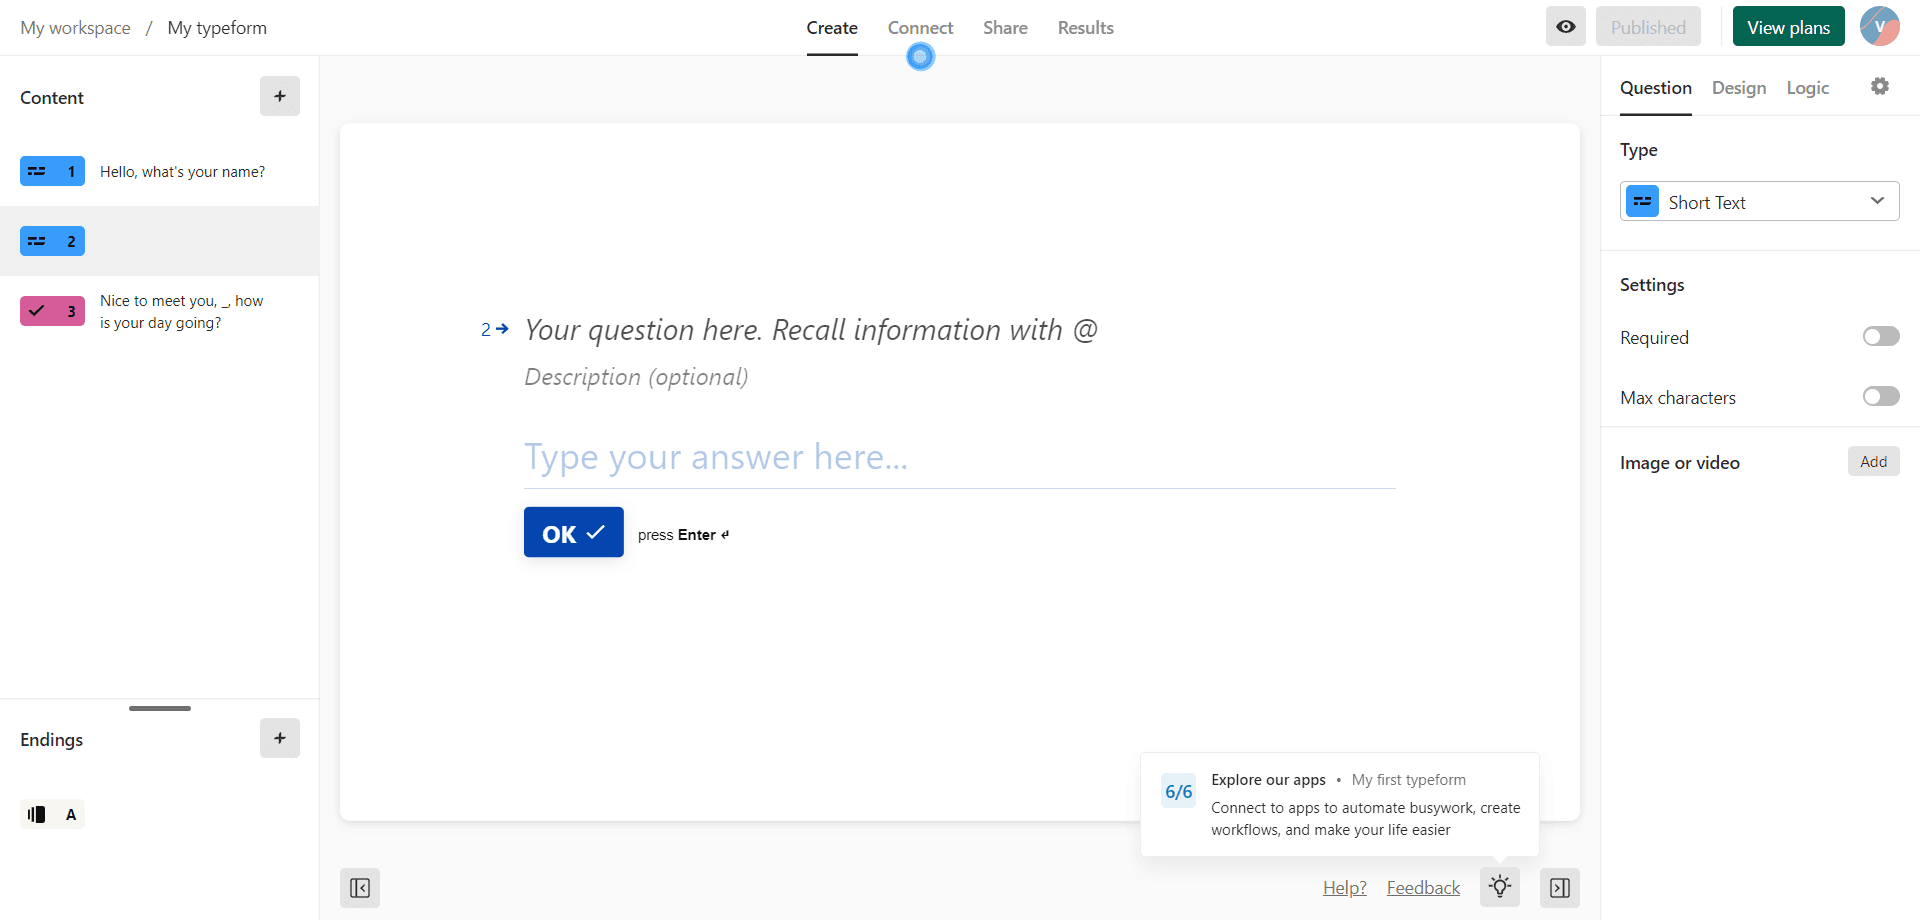Open the Design panel tab
Viewport: 1920px width, 920px height.
1739,88
